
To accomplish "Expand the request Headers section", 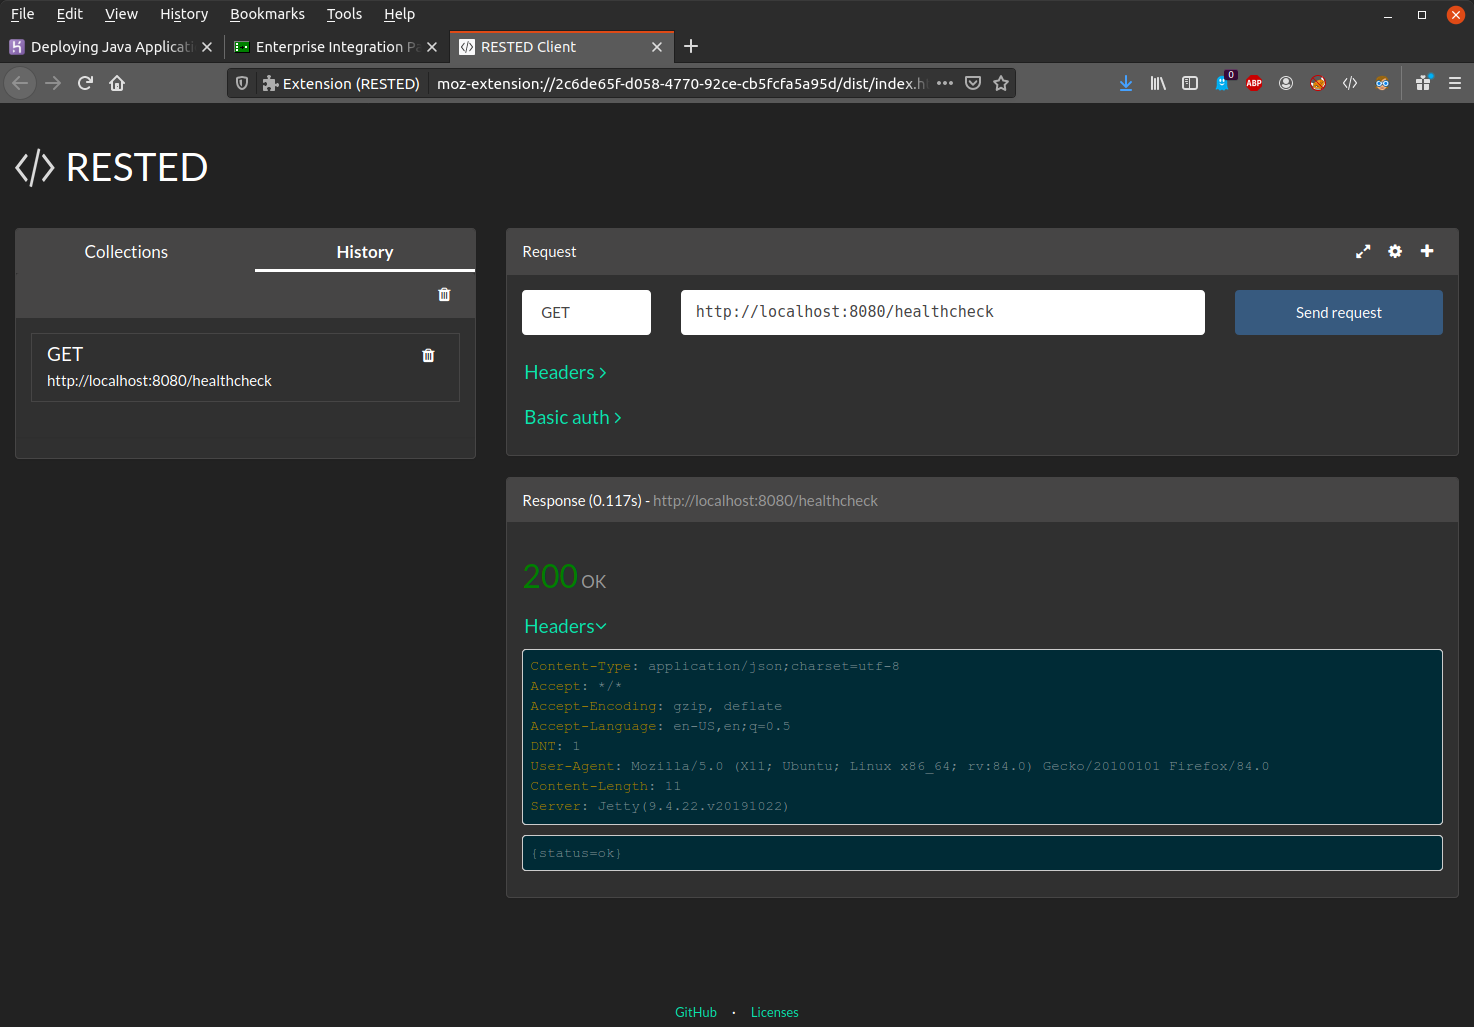I will (x=565, y=372).
